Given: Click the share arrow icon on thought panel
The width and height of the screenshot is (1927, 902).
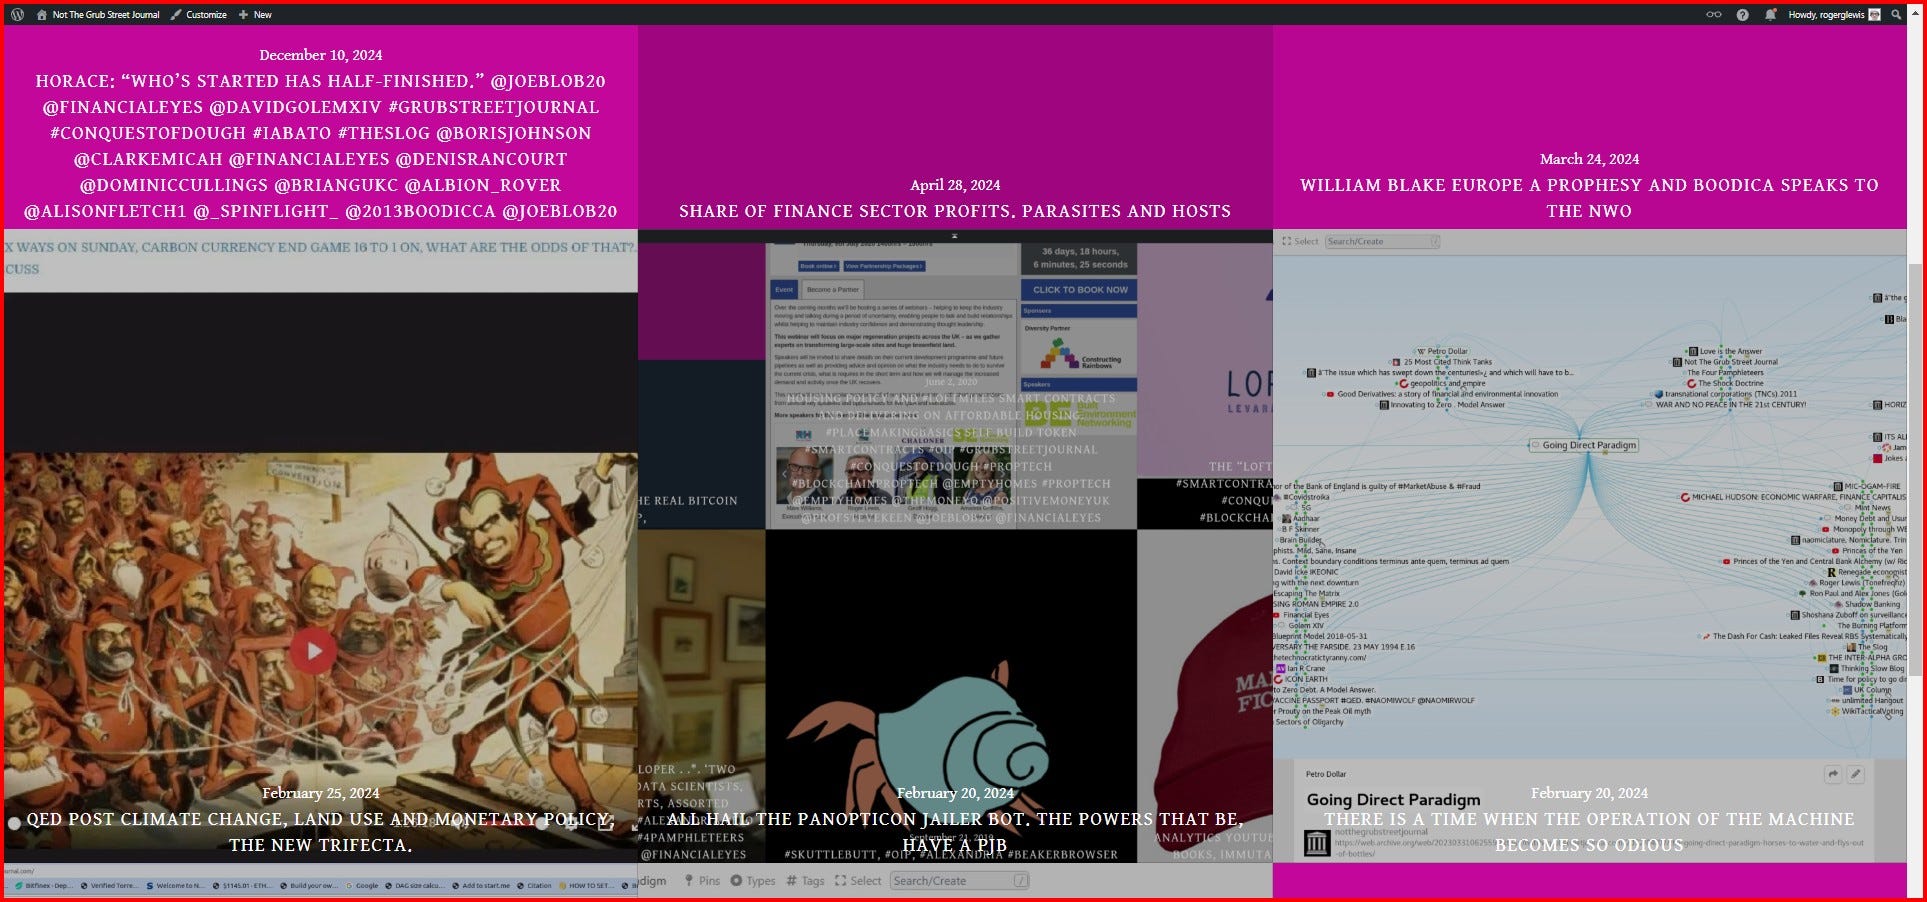Looking at the screenshot, I should (1833, 774).
